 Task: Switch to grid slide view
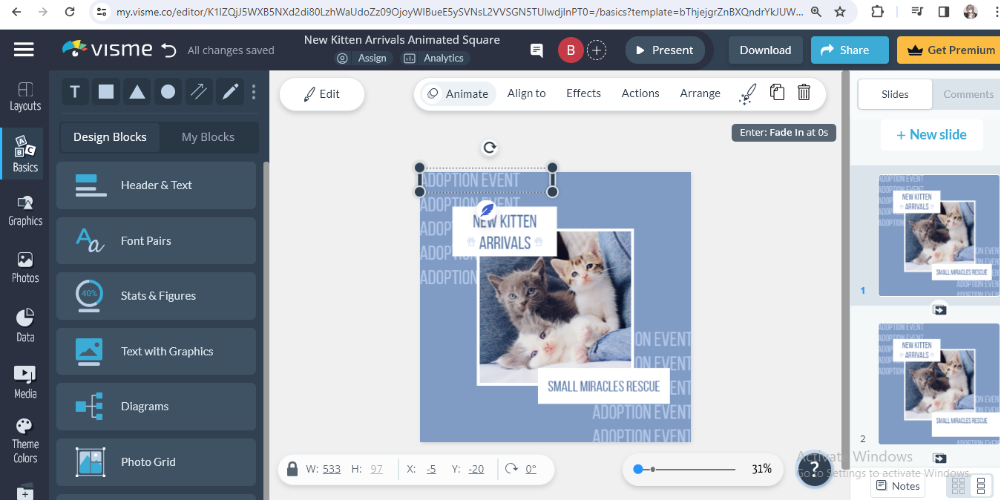(x=957, y=486)
